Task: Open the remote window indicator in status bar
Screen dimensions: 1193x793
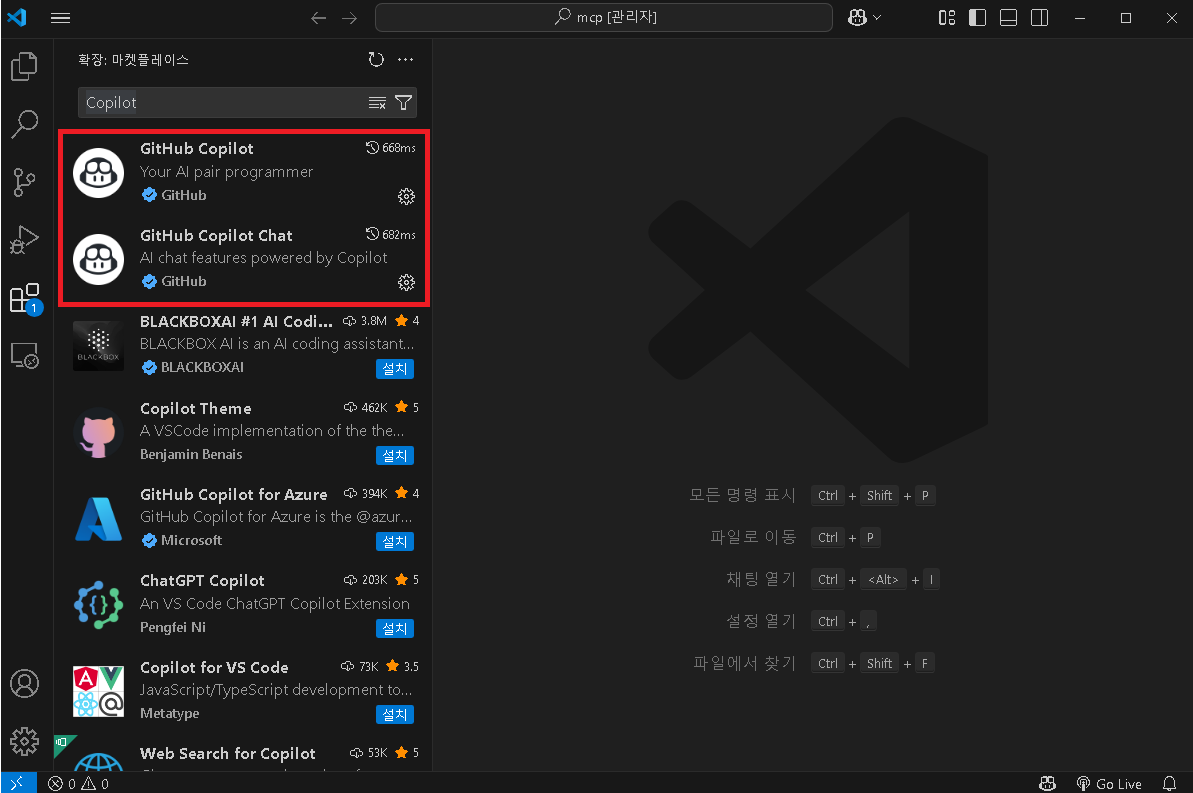Action: tap(18, 783)
